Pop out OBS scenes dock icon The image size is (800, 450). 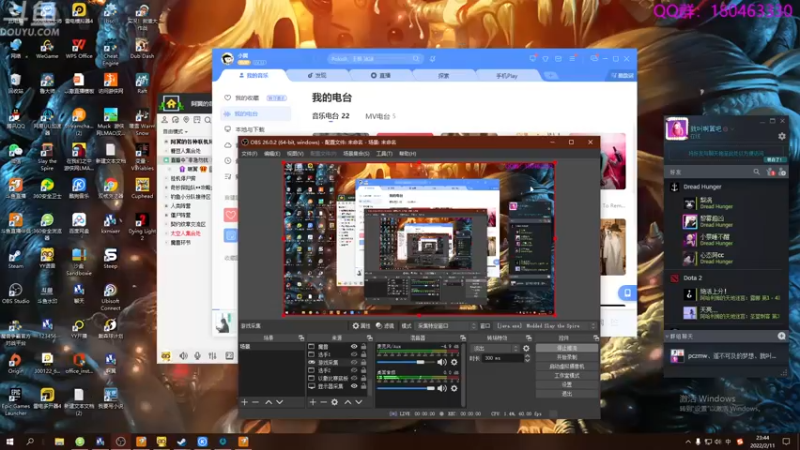[x=301, y=338]
